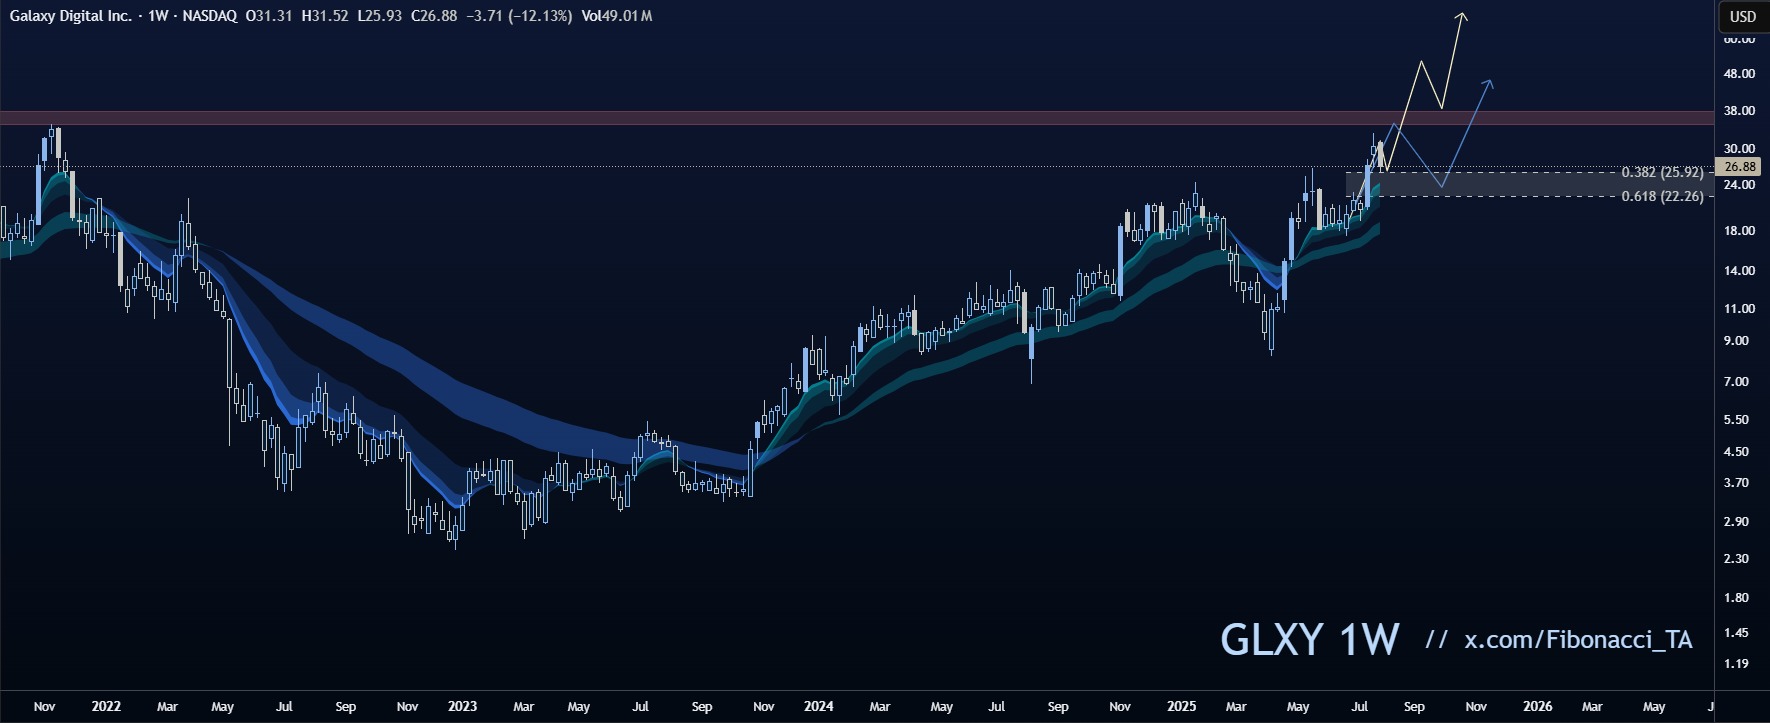Click the 2024 label on time axis

(818, 706)
